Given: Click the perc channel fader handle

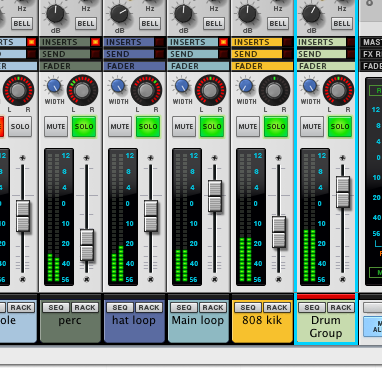Looking at the screenshot, I should [x=87, y=245].
